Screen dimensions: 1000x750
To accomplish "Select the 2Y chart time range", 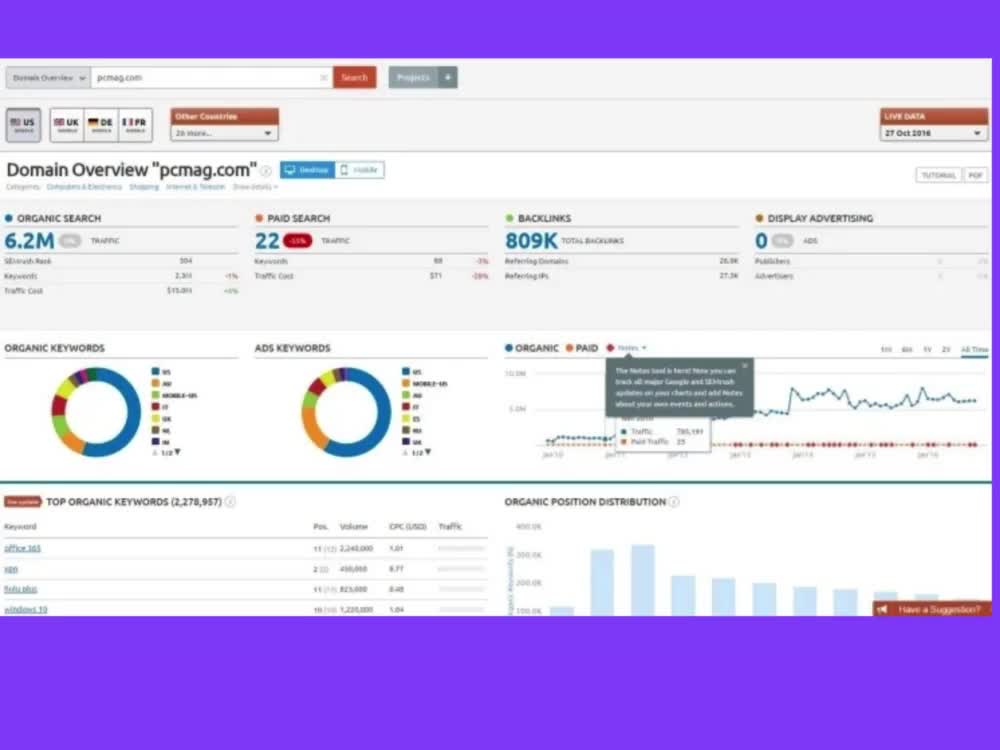I will [x=946, y=349].
